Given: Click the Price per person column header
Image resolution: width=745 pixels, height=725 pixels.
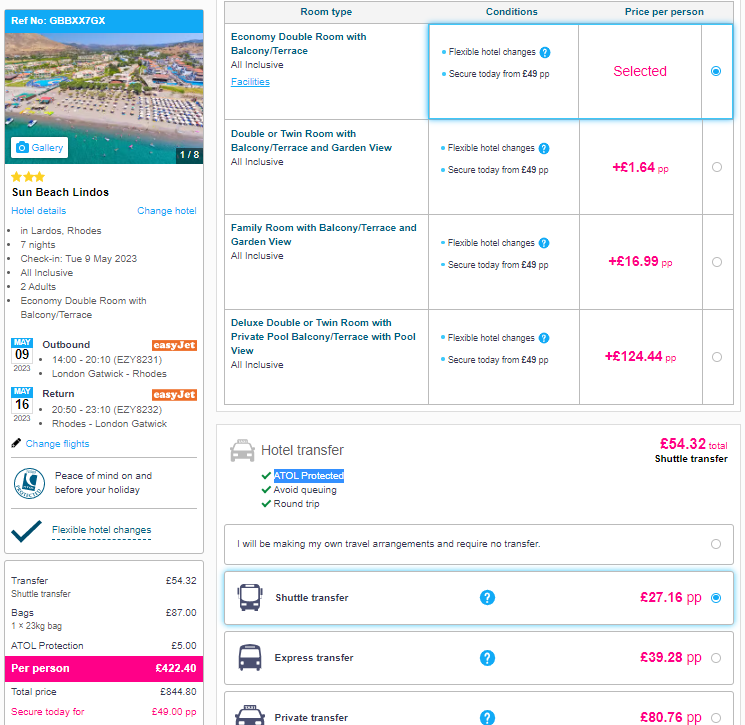Looking at the screenshot, I should pyautogui.click(x=664, y=12).
